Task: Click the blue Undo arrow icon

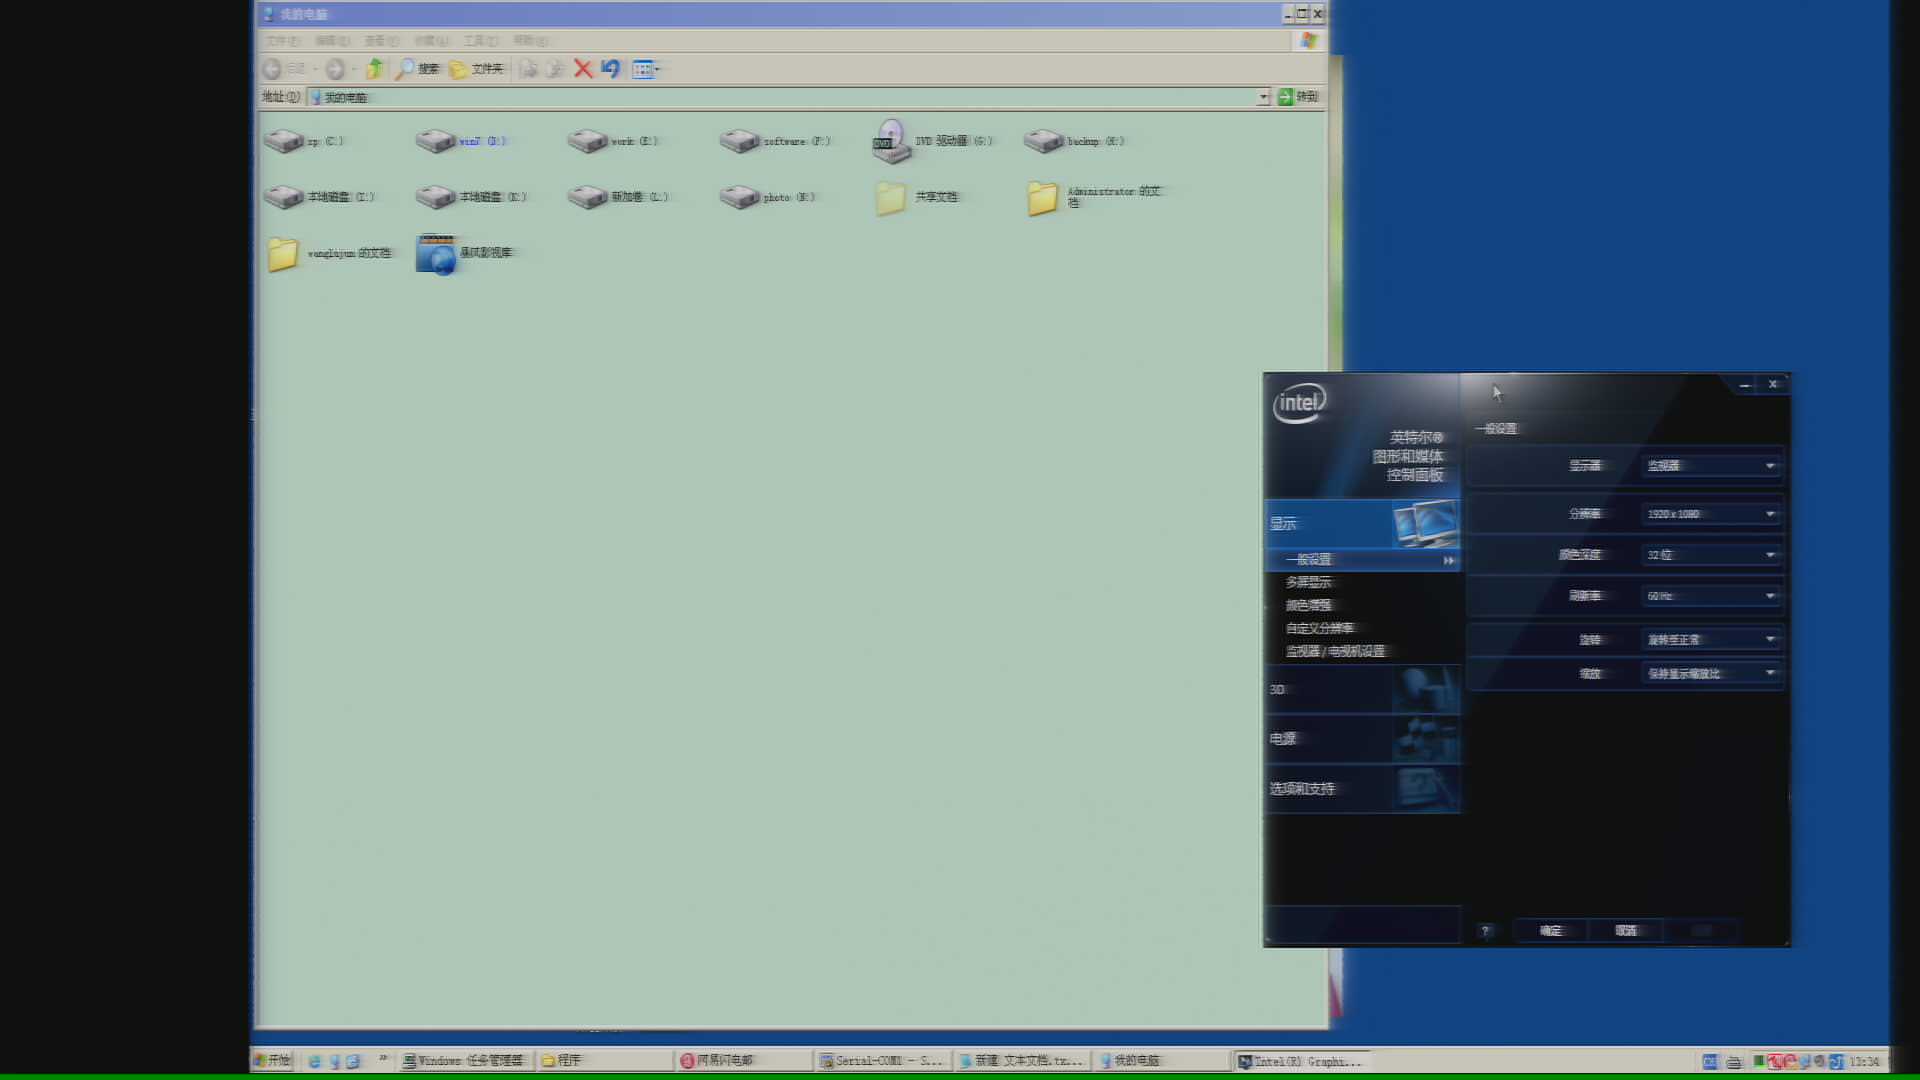Action: point(610,69)
